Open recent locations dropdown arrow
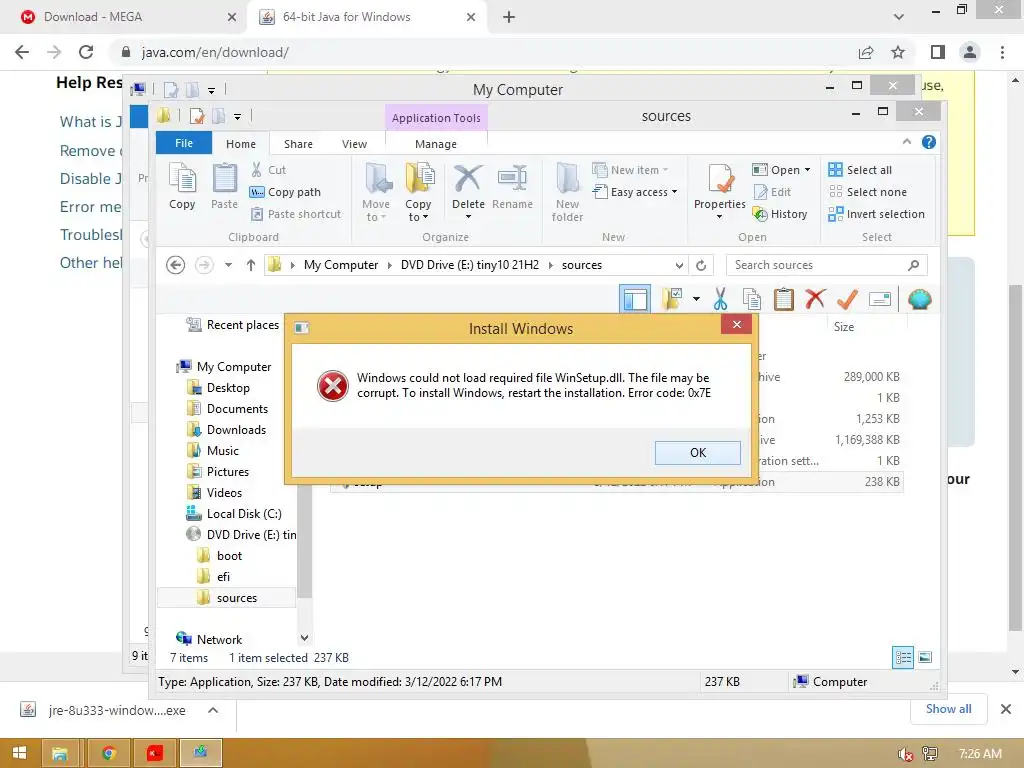The image size is (1024, 768). [x=228, y=265]
